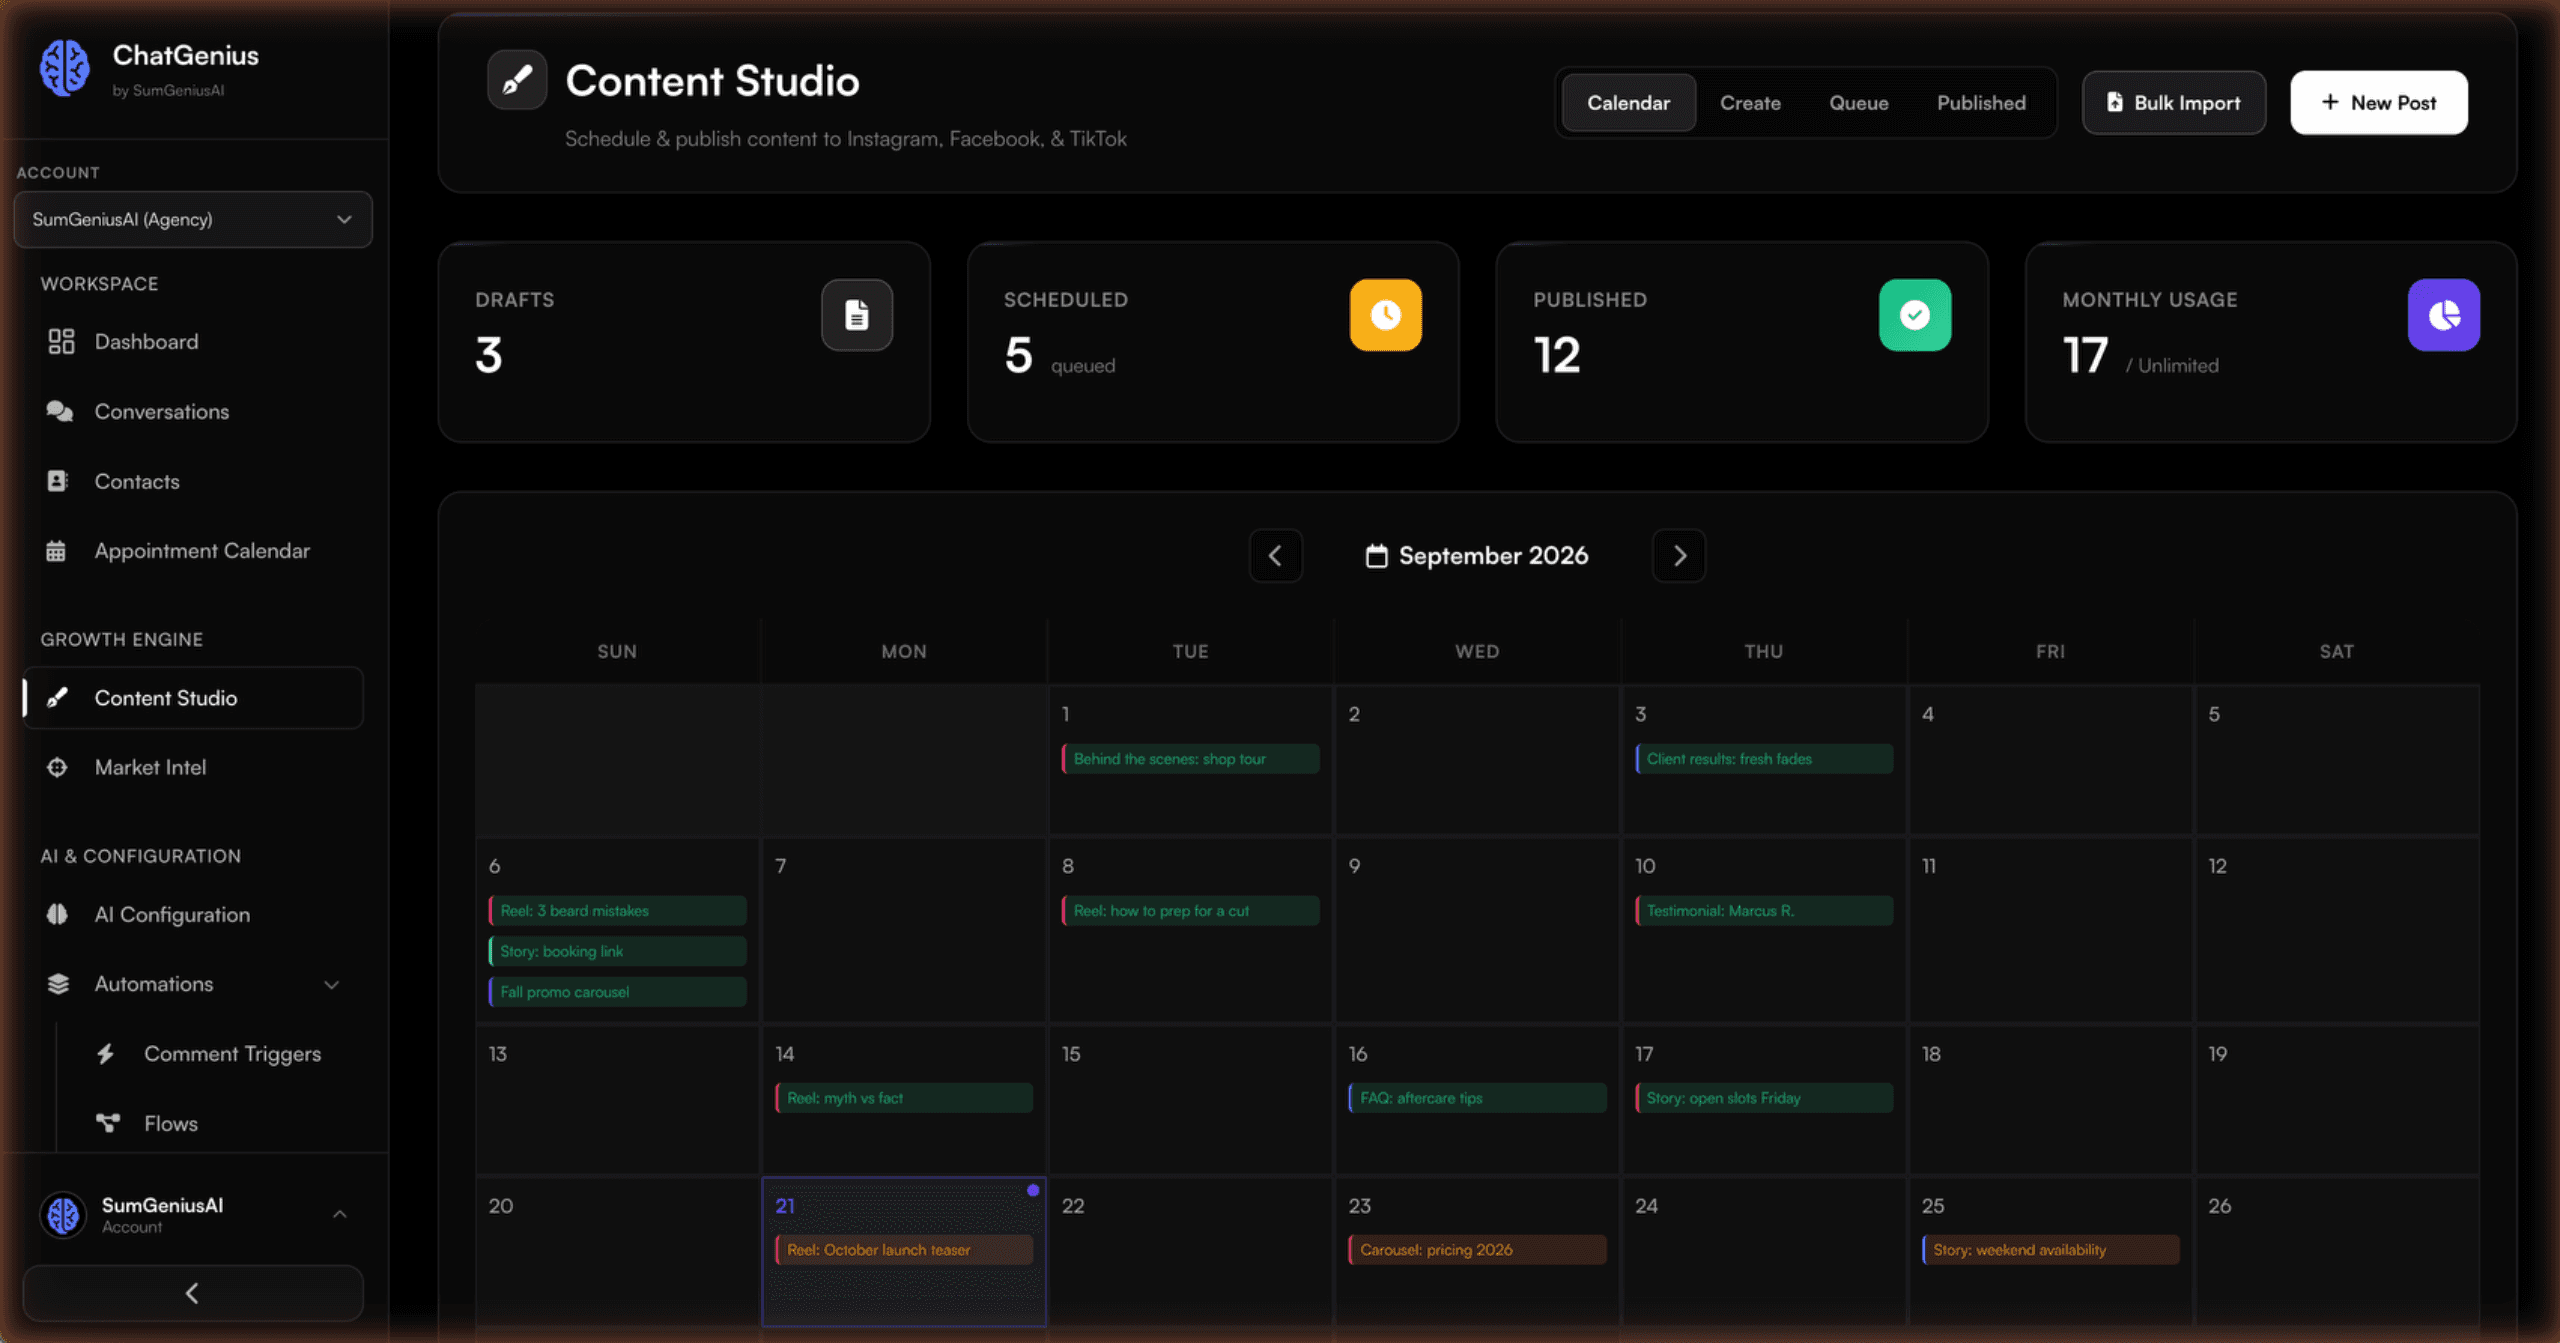Open 'Story: weekend availability' post
The height and width of the screenshot is (1343, 2560).
click(2050, 1250)
